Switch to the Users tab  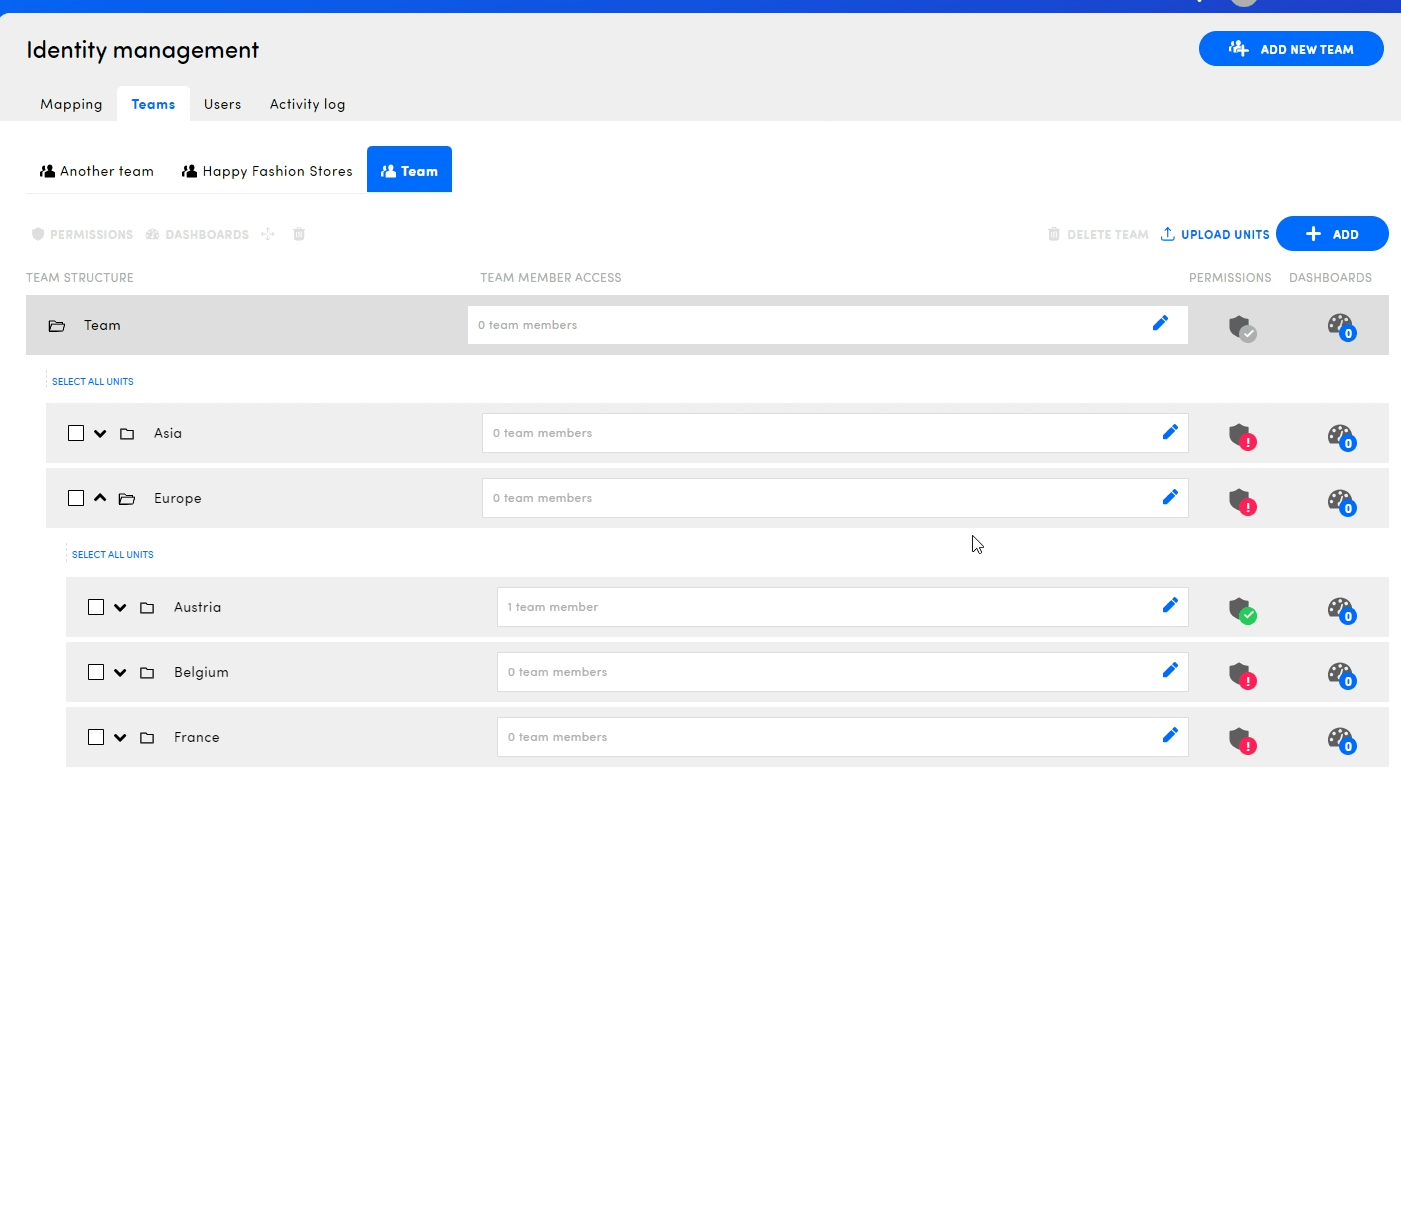click(222, 104)
